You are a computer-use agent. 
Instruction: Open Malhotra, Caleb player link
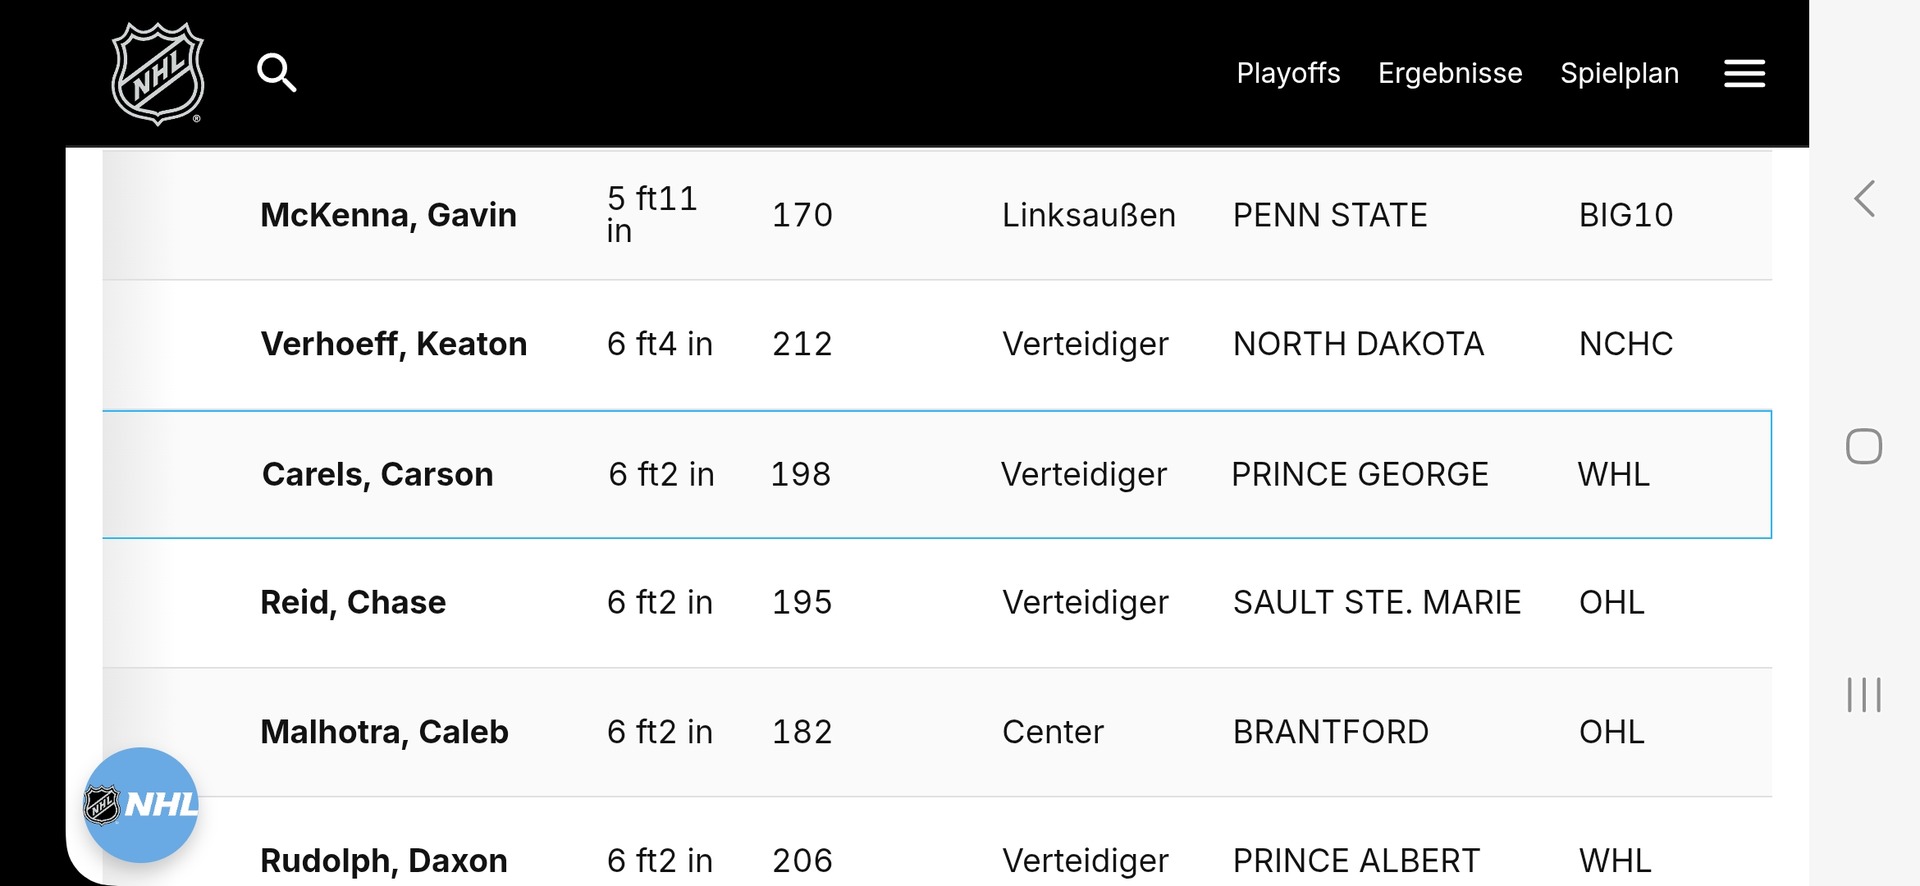[384, 732]
